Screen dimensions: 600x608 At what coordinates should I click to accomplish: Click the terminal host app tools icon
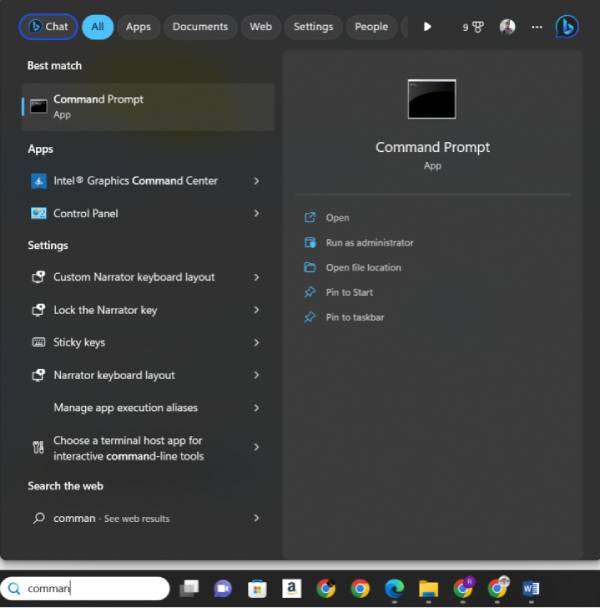coord(38,447)
